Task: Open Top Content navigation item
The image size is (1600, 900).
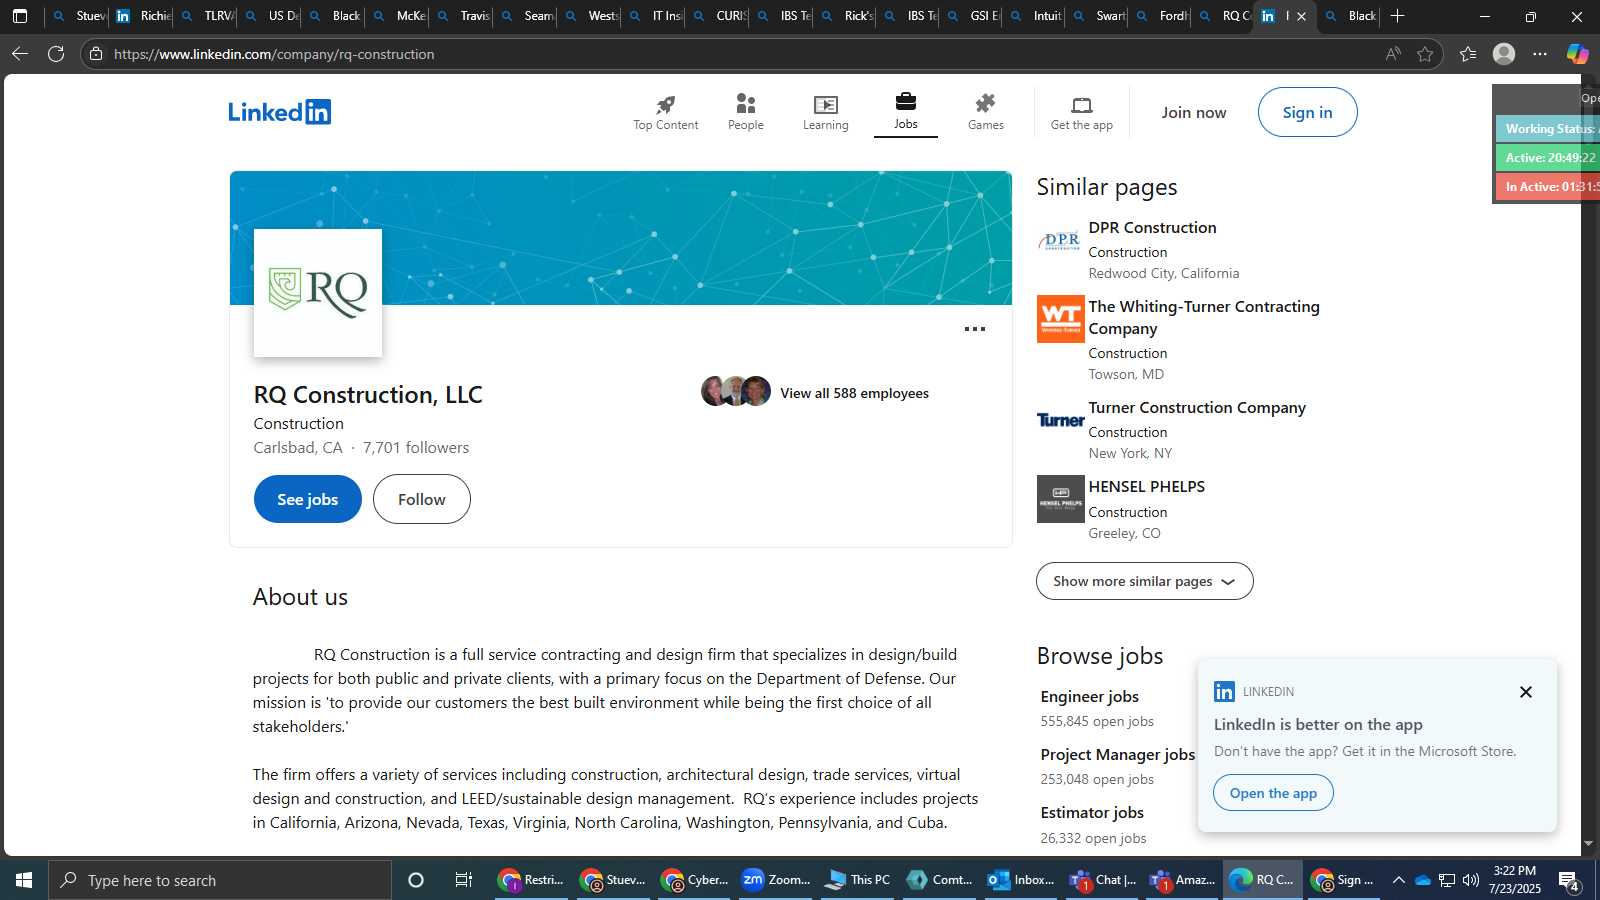Action: point(665,112)
